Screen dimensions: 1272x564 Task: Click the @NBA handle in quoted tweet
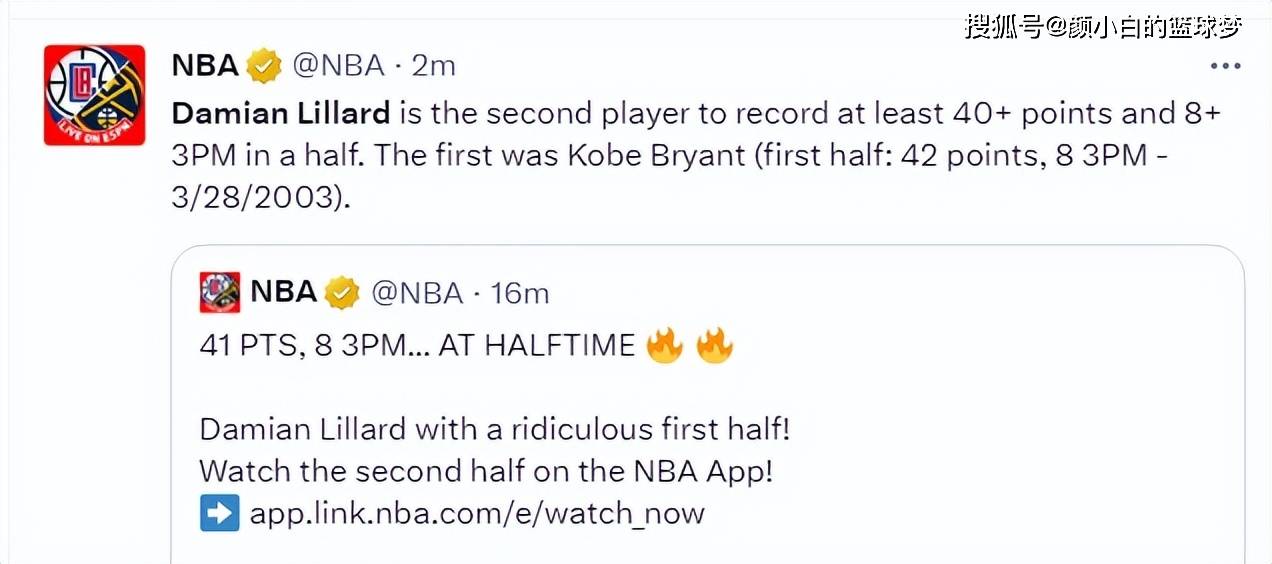click(x=417, y=293)
